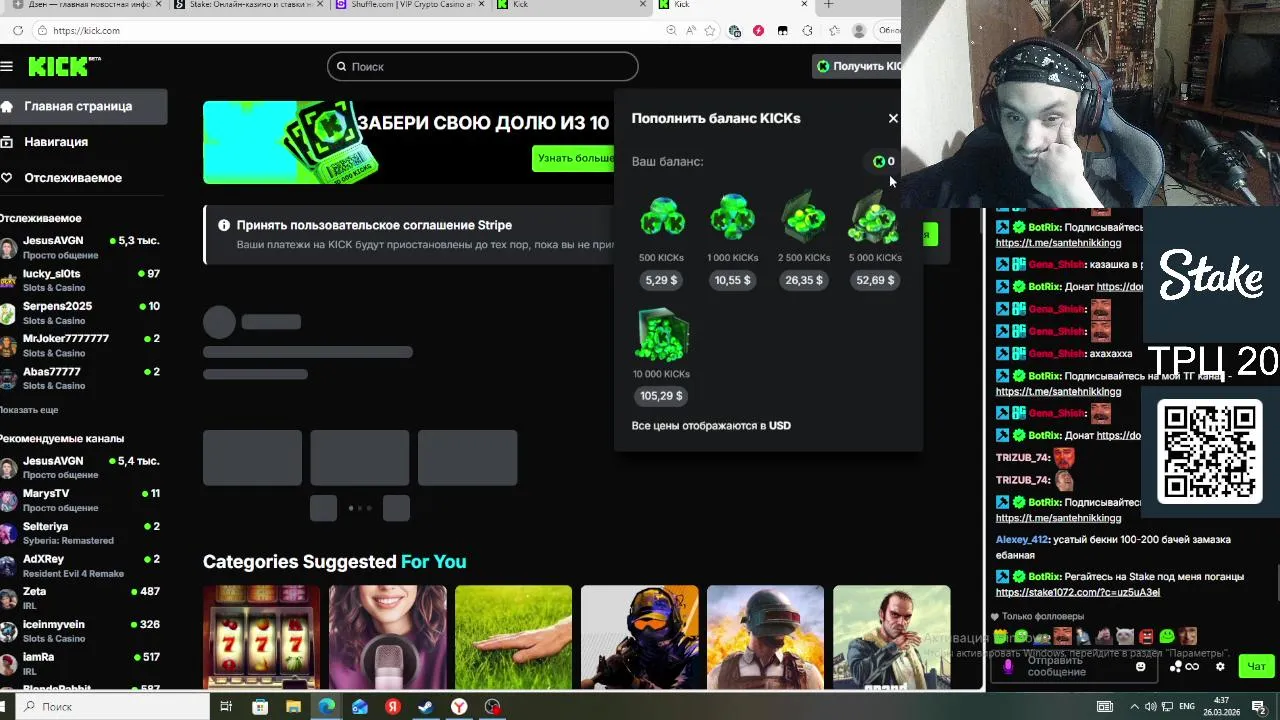Switch to the Stake casino browser tab
The width and height of the screenshot is (1280, 720).
point(250,5)
